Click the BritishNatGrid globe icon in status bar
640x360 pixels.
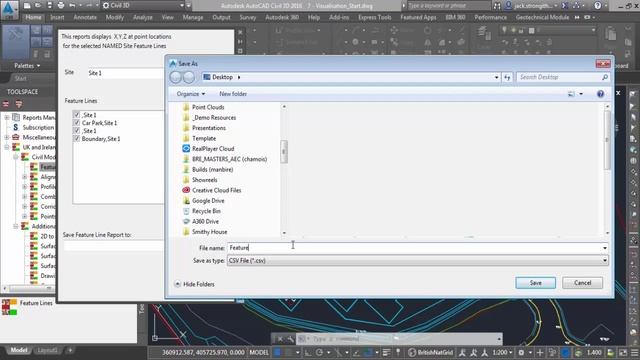click(412, 352)
